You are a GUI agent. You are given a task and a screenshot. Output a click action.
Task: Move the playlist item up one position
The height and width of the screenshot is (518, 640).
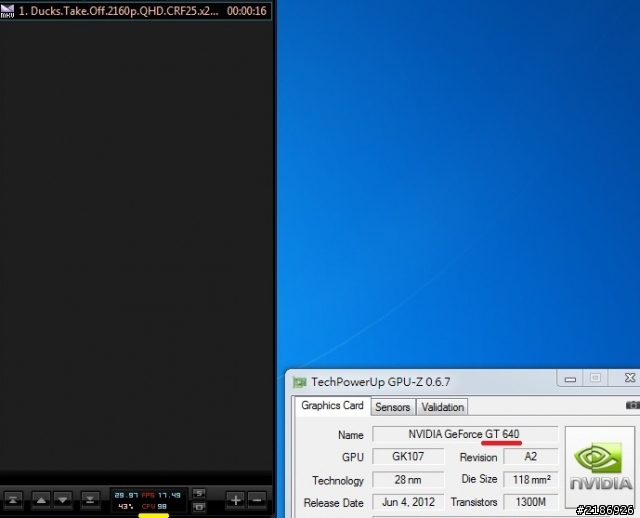[x=41, y=500]
